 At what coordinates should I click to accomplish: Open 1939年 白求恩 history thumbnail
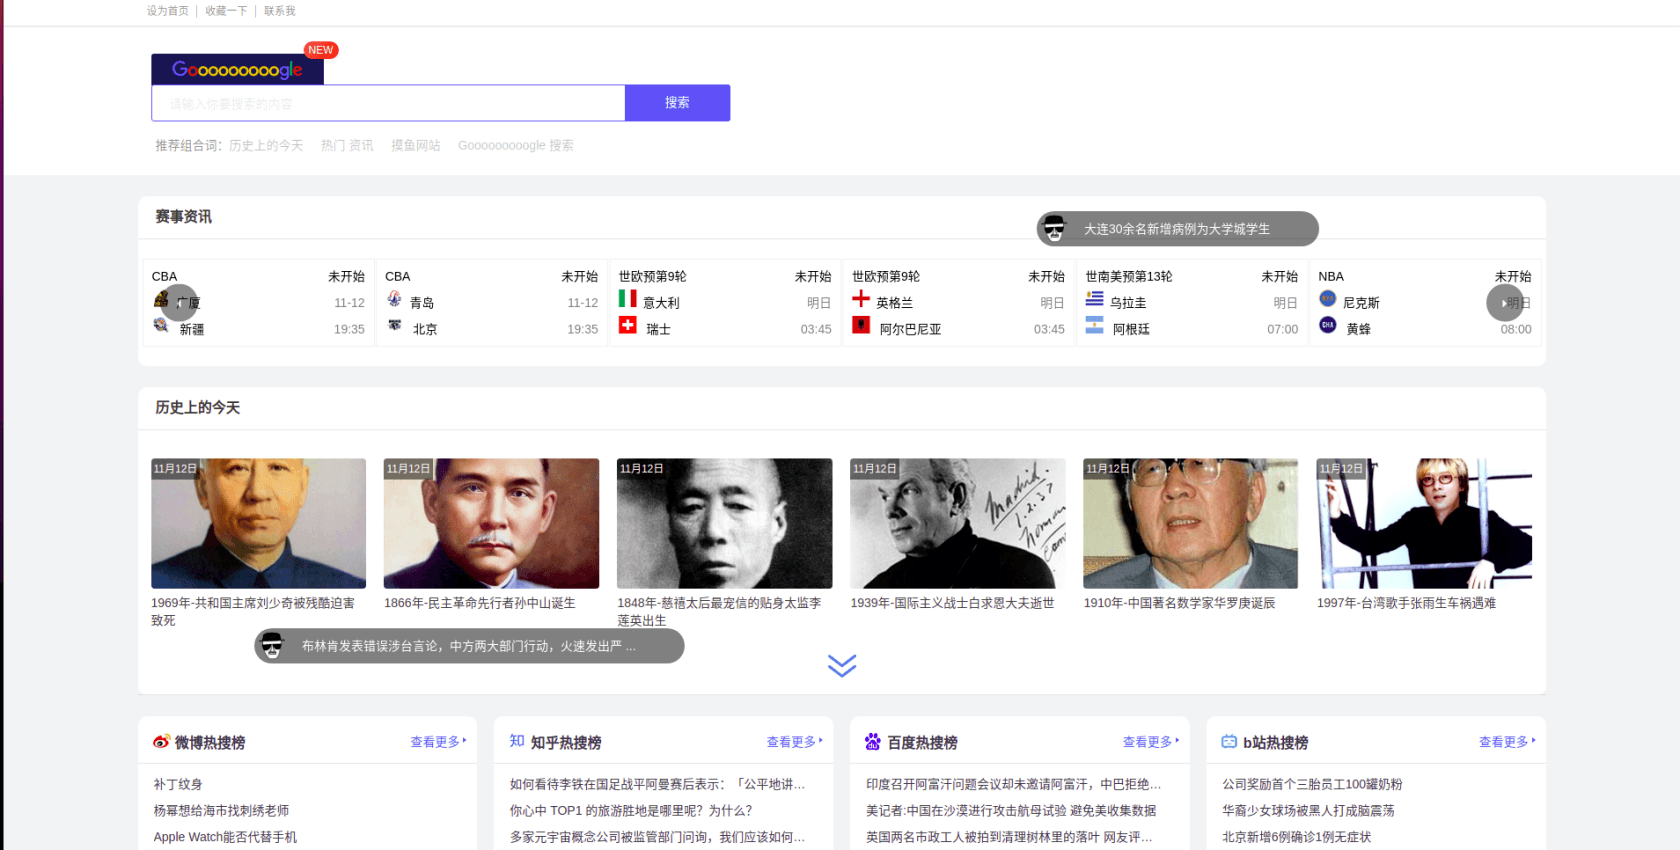(x=958, y=523)
